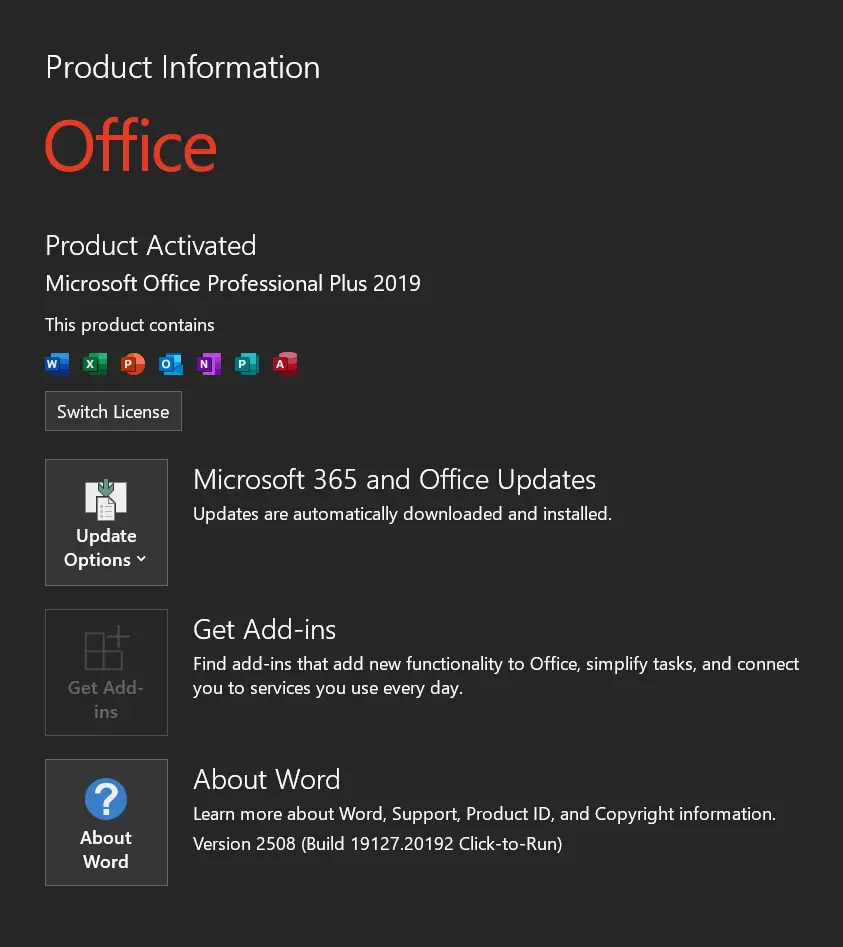Click the Microsoft 365 and Office Updates heading
Image resolution: width=843 pixels, height=947 pixels.
(x=394, y=480)
